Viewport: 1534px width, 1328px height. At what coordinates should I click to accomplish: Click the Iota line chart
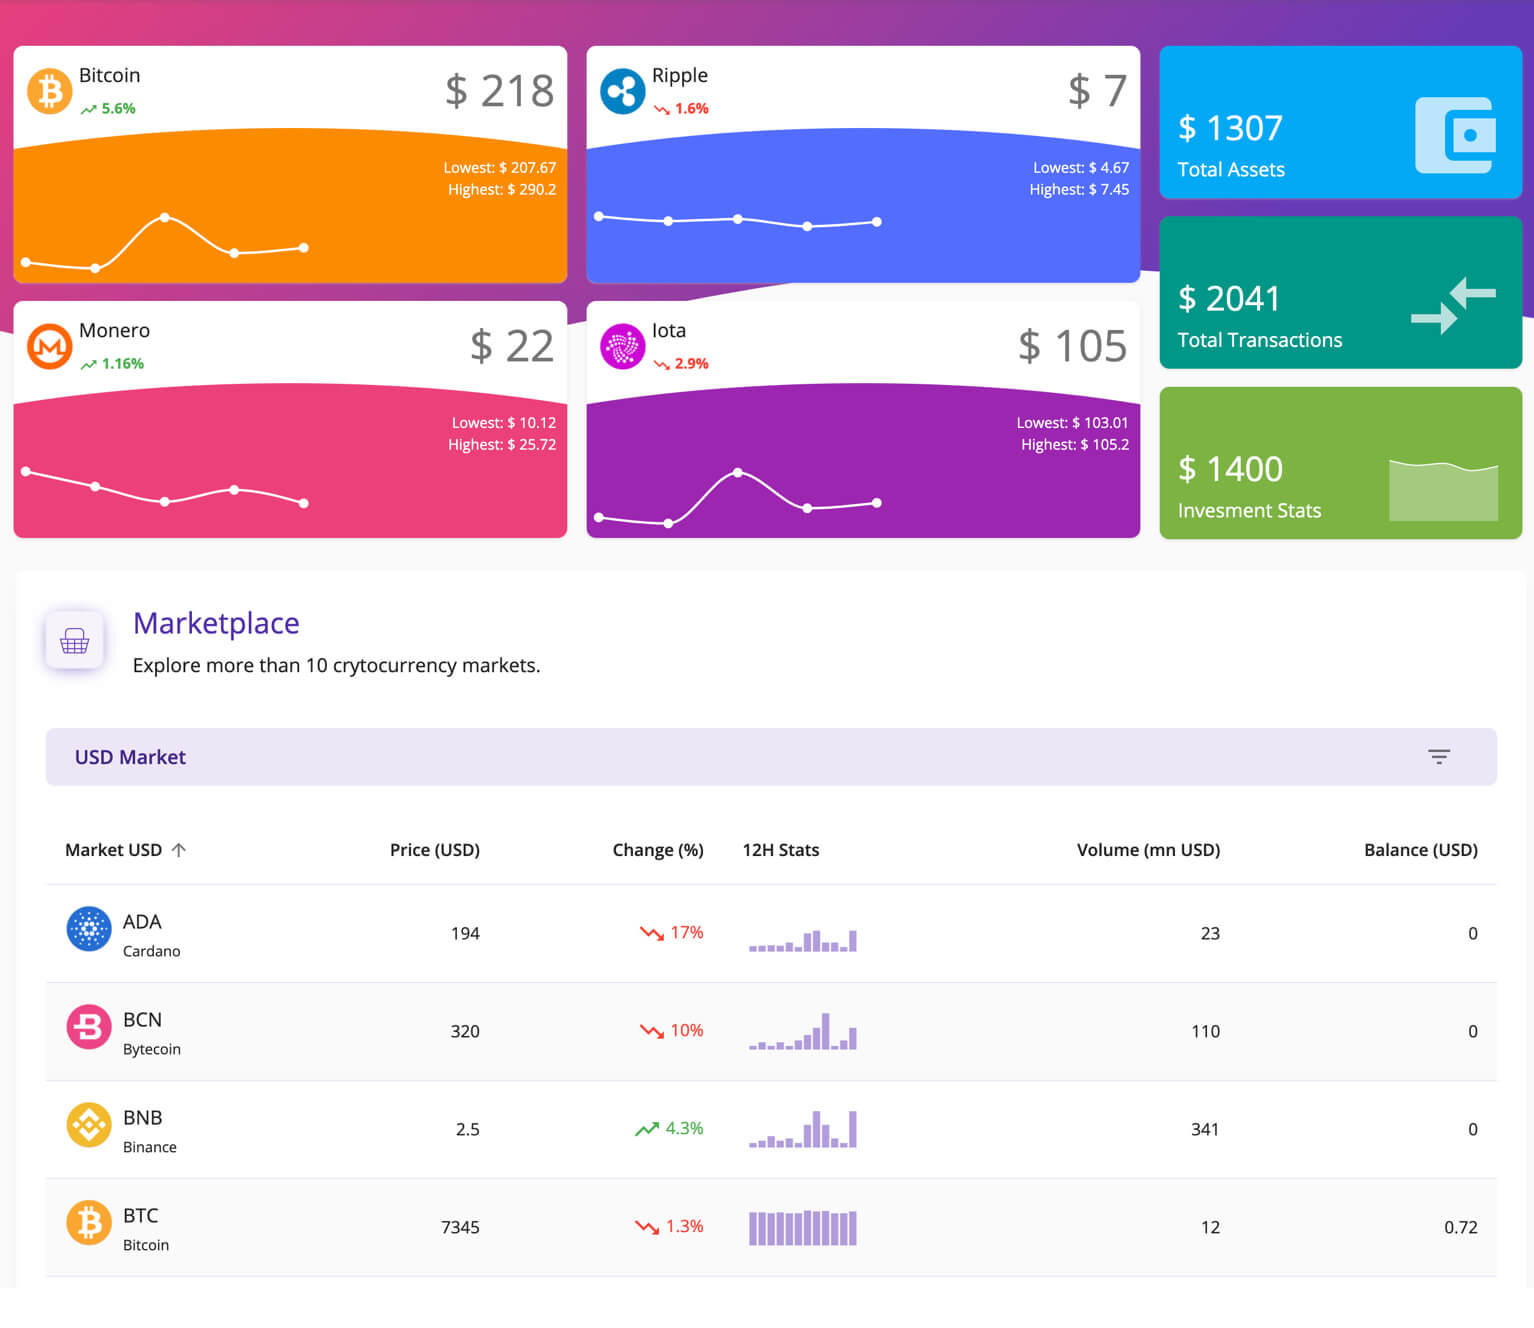738,497
